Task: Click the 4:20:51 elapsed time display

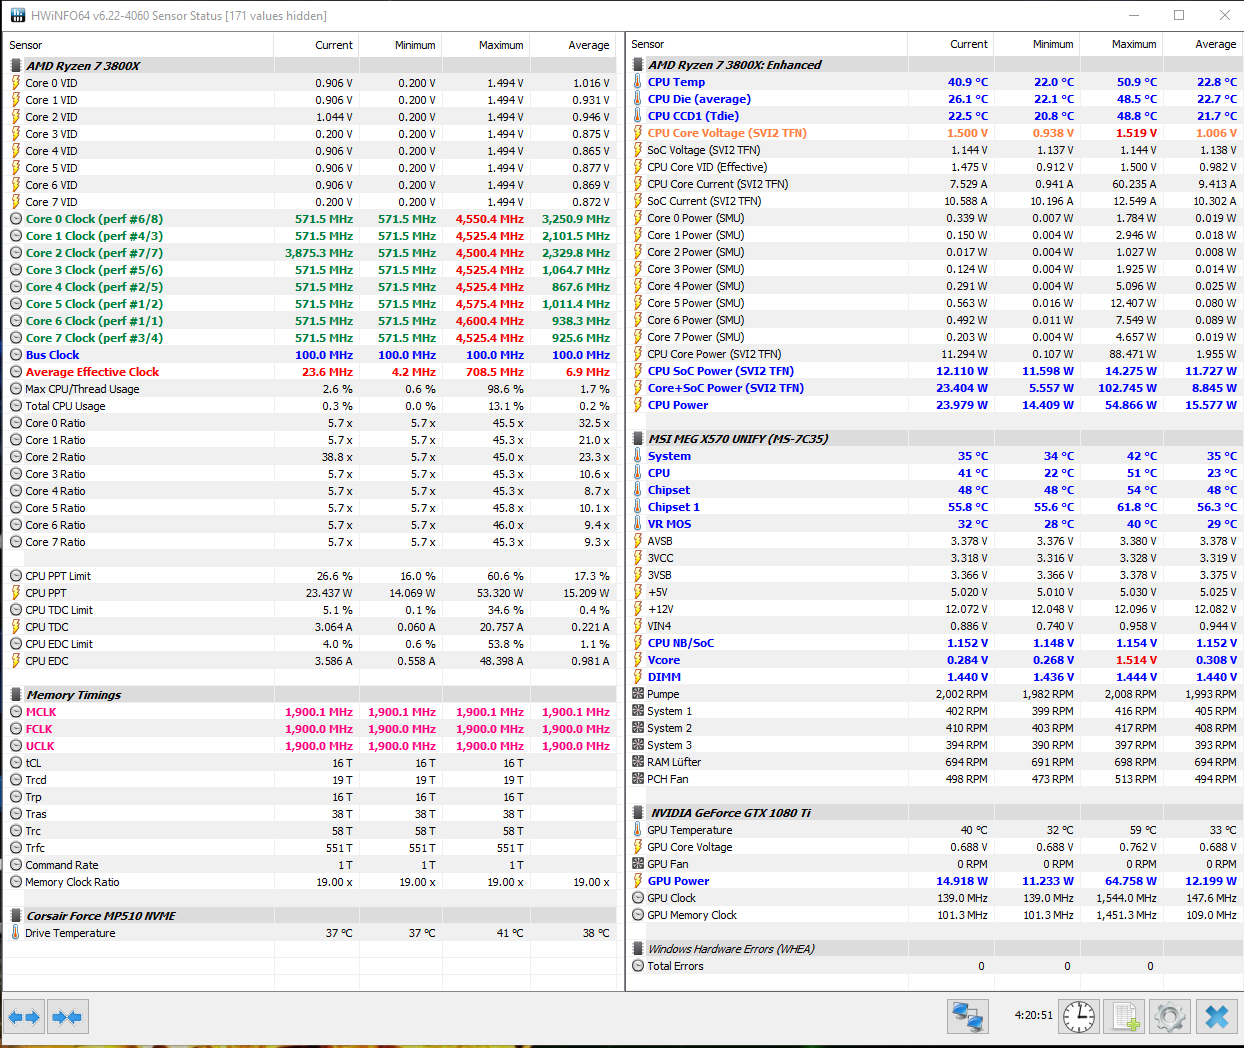Action: [x=1033, y=1015]
